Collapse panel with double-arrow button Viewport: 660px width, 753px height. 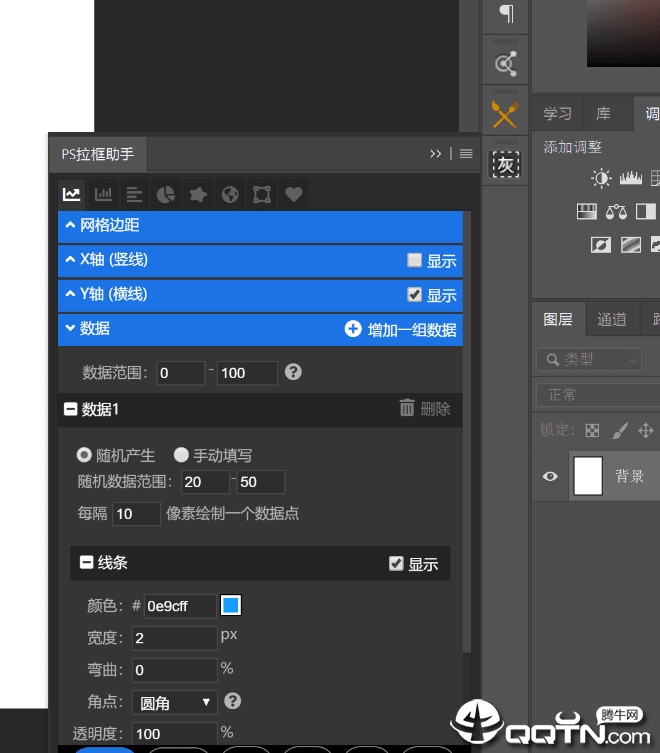(435, 154)
